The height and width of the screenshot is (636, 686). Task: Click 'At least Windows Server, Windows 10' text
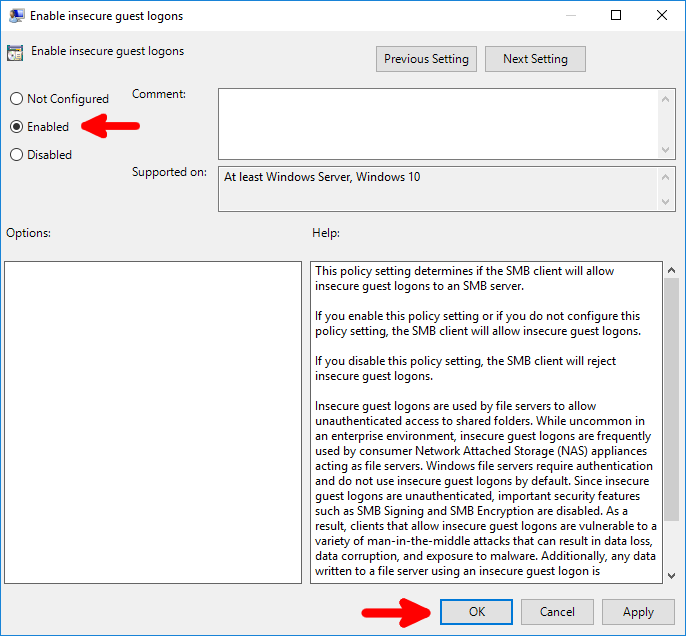tap(322, 177)
